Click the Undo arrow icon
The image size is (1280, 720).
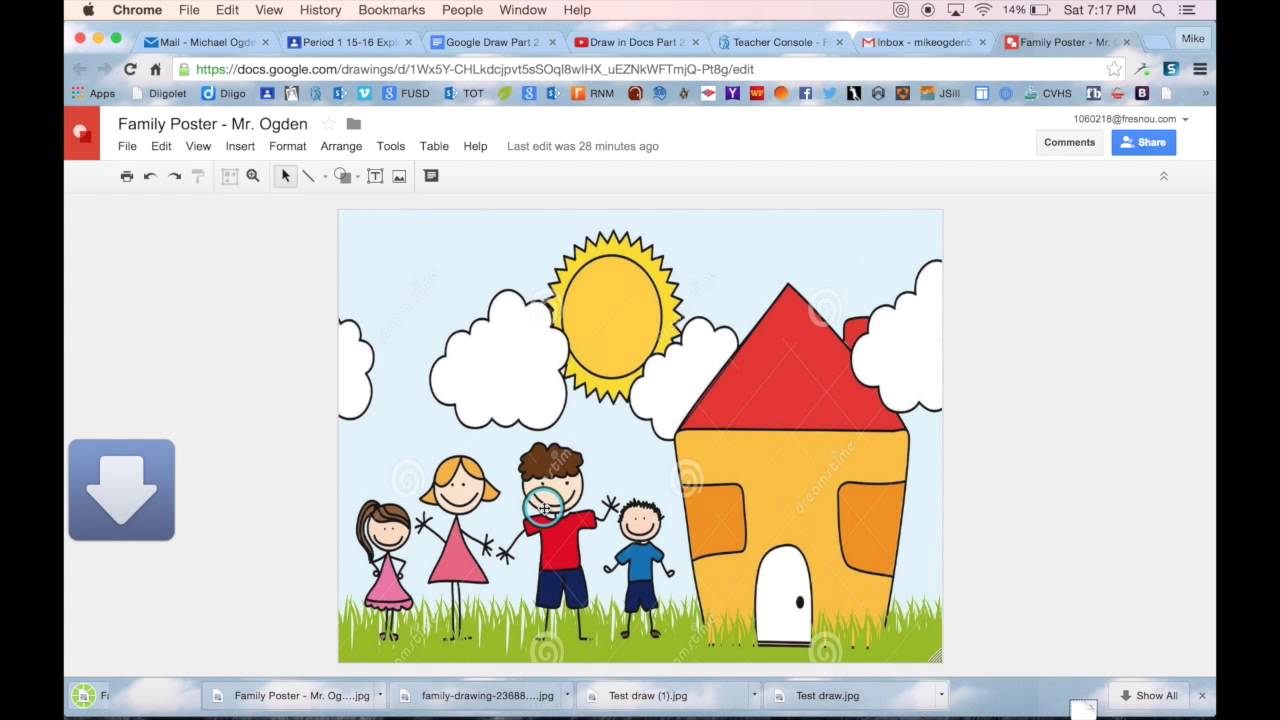[150, 176]
